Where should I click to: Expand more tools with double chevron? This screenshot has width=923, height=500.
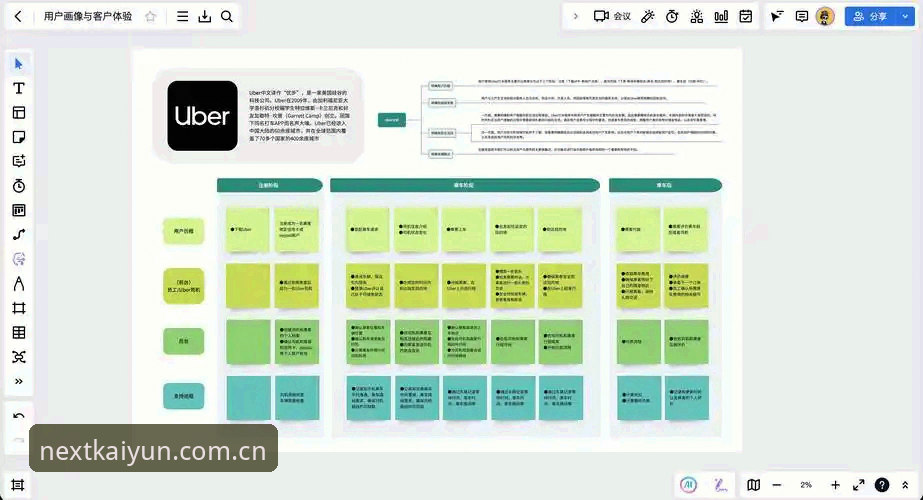tap(19, 382)
